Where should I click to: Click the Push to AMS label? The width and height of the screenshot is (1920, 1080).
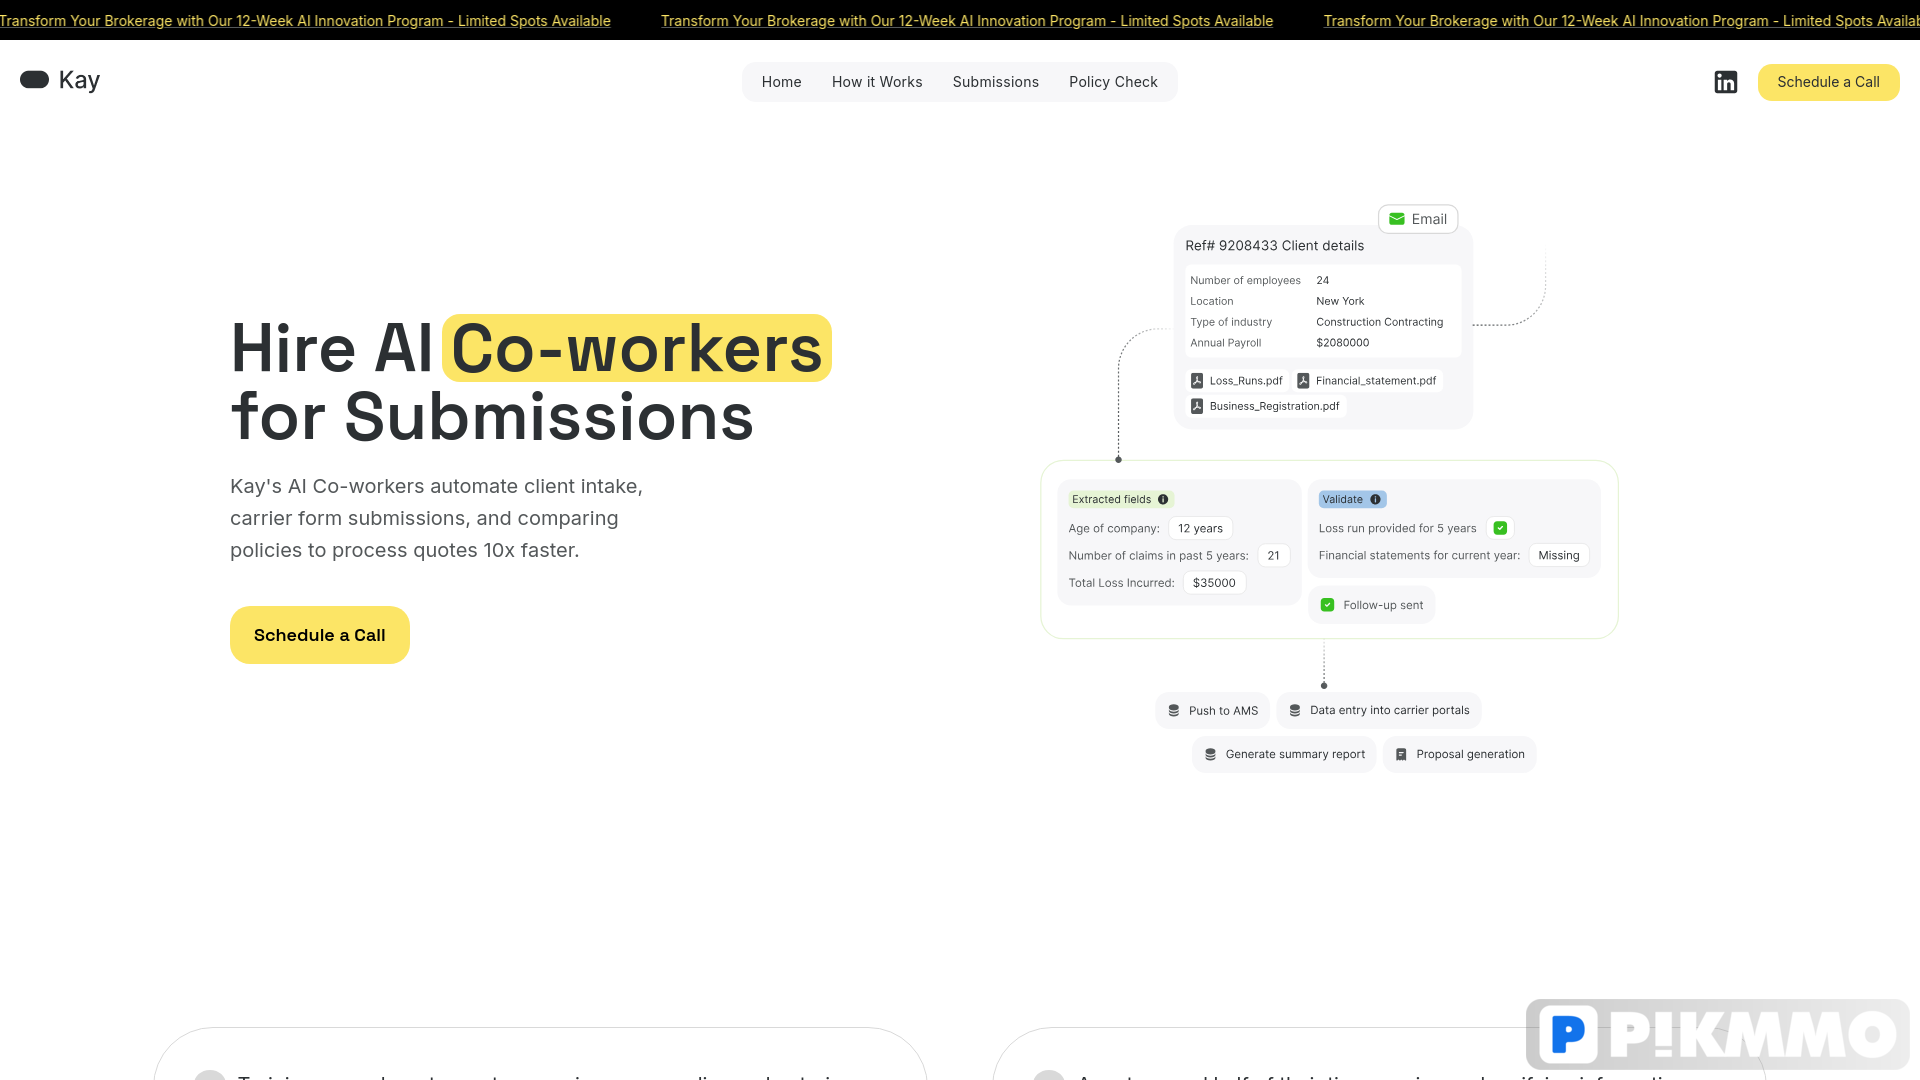pyautogui.click(x=1223, y=711)
